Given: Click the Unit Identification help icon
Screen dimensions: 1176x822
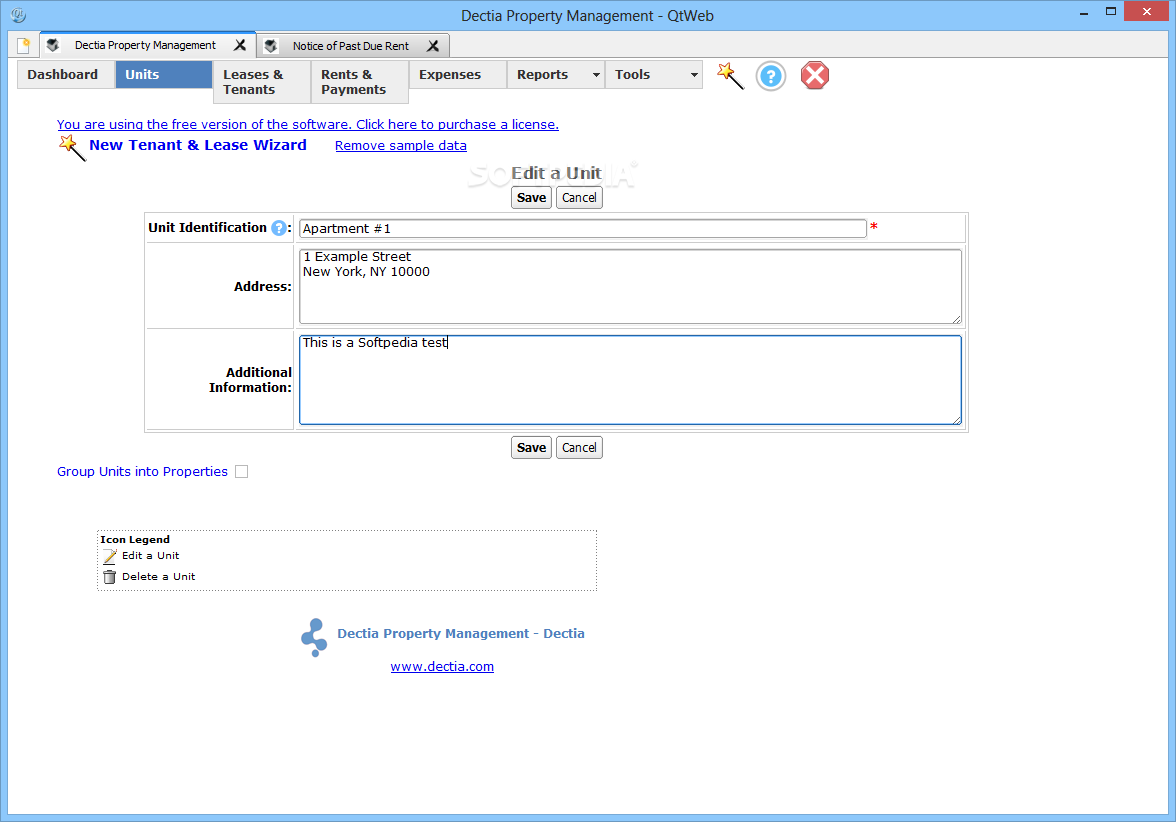Looking at the screenshot, I should (x=278, y=228).
